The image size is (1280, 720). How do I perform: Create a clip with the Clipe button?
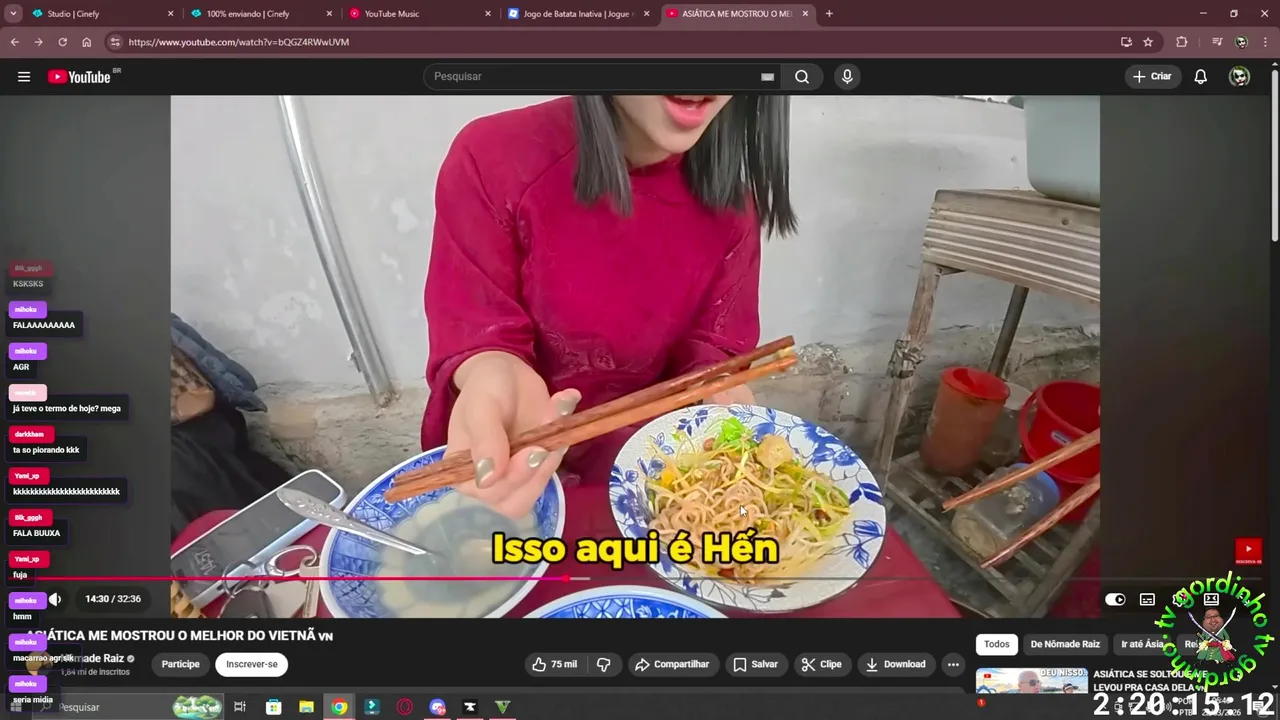point(821,664)
